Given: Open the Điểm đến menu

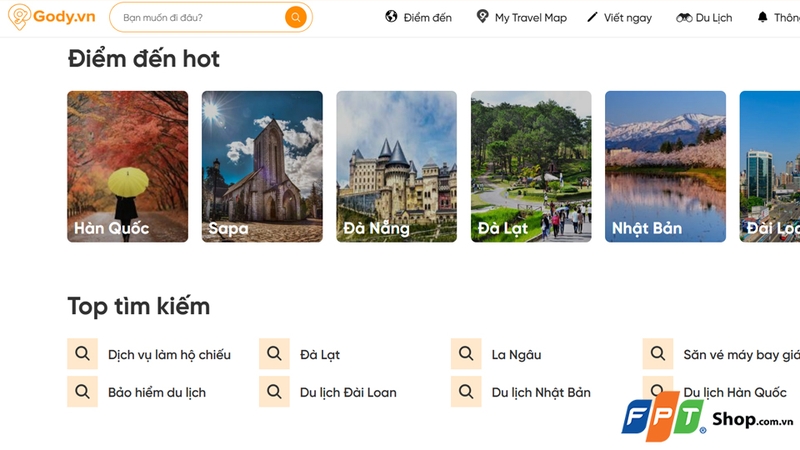Looking at the screenshot, I should point(427,18).
